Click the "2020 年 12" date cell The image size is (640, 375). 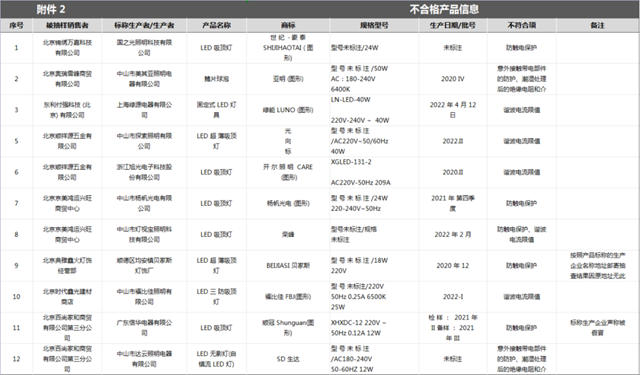452,266
